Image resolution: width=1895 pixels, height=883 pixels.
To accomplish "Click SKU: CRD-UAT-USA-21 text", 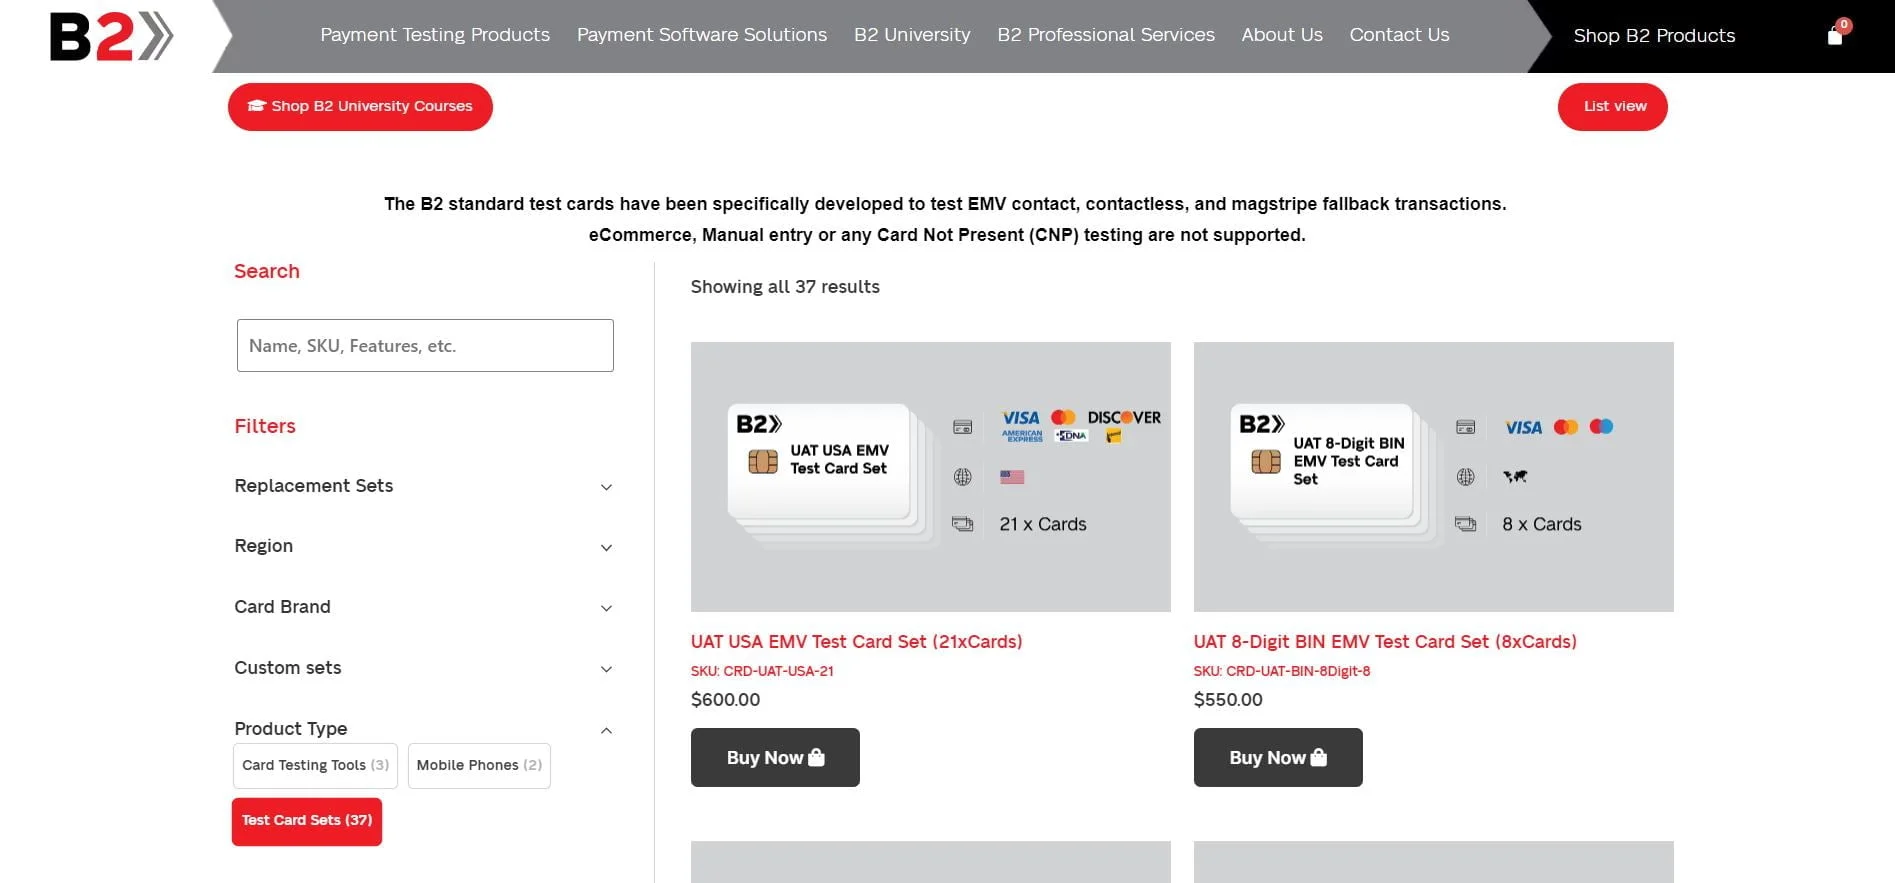I will click(x=762, y=671).
